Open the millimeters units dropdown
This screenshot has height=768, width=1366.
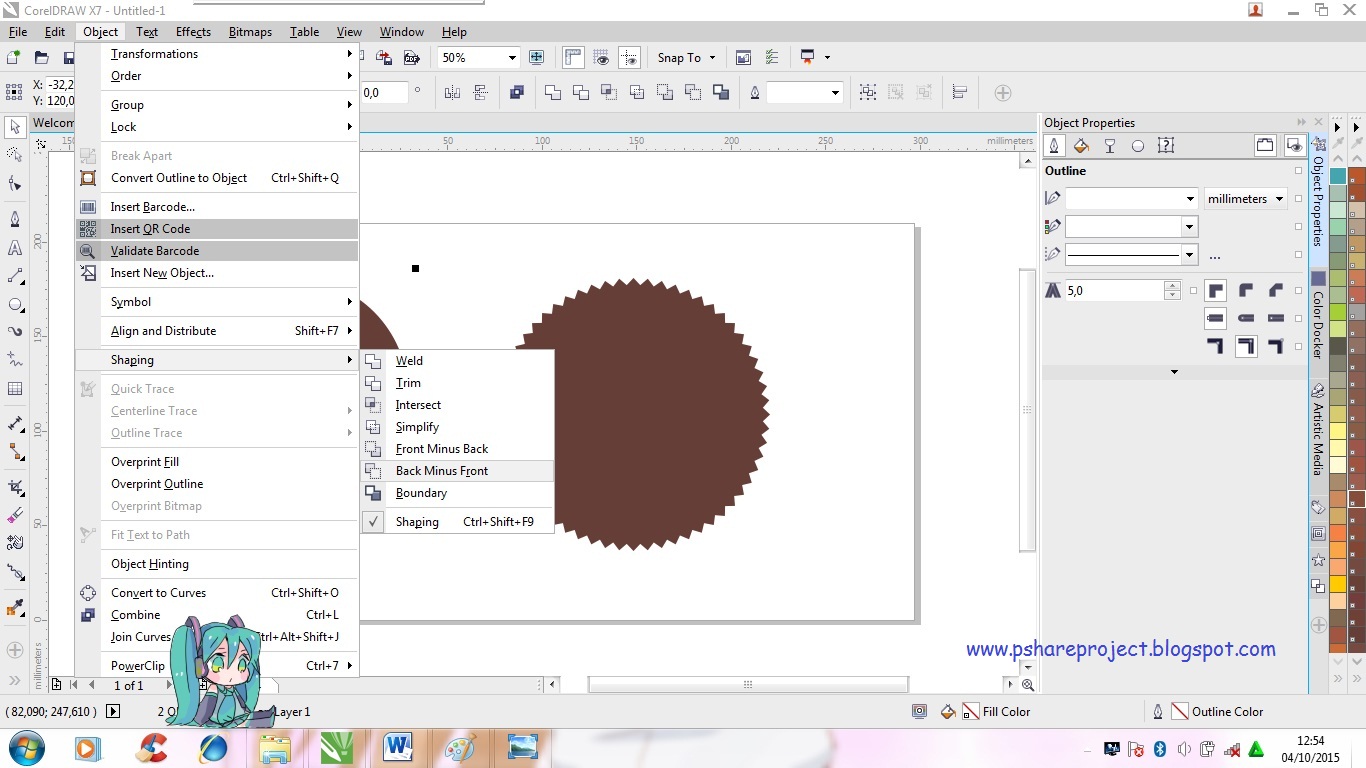1244,199
